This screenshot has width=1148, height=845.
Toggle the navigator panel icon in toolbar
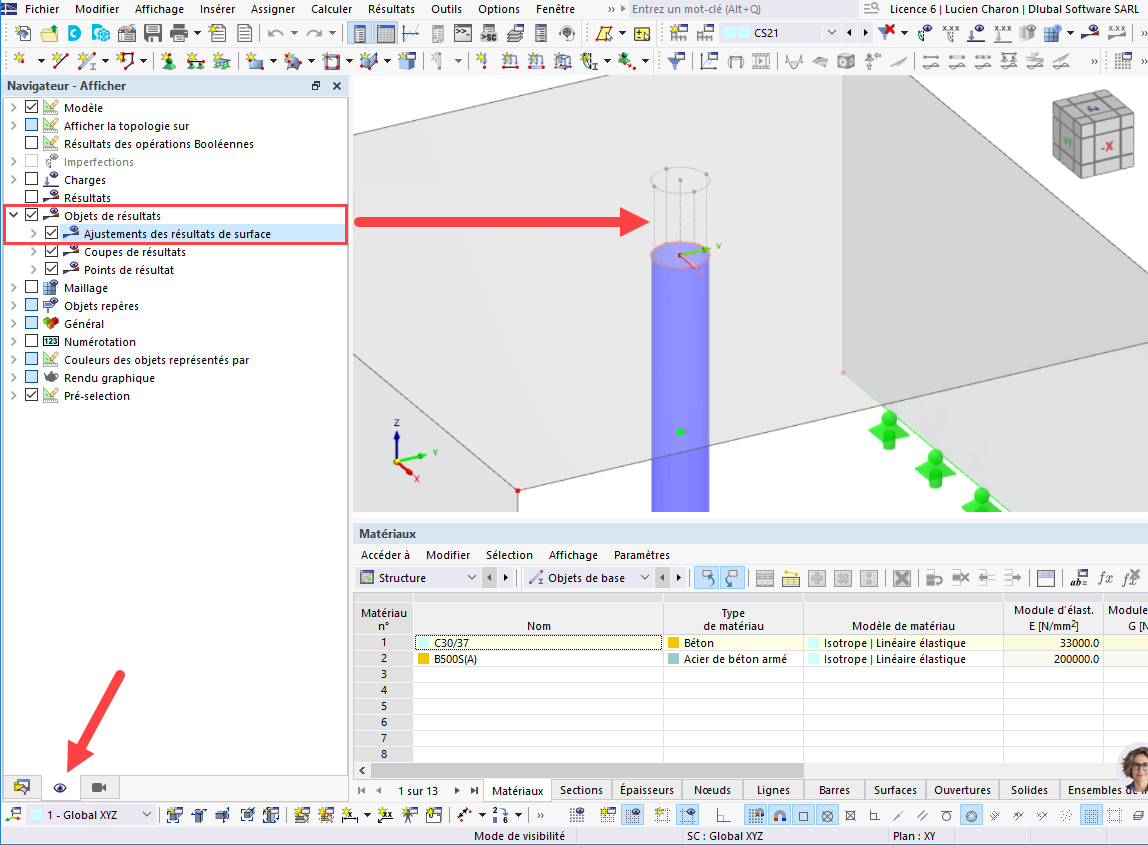tap(359, 34)
